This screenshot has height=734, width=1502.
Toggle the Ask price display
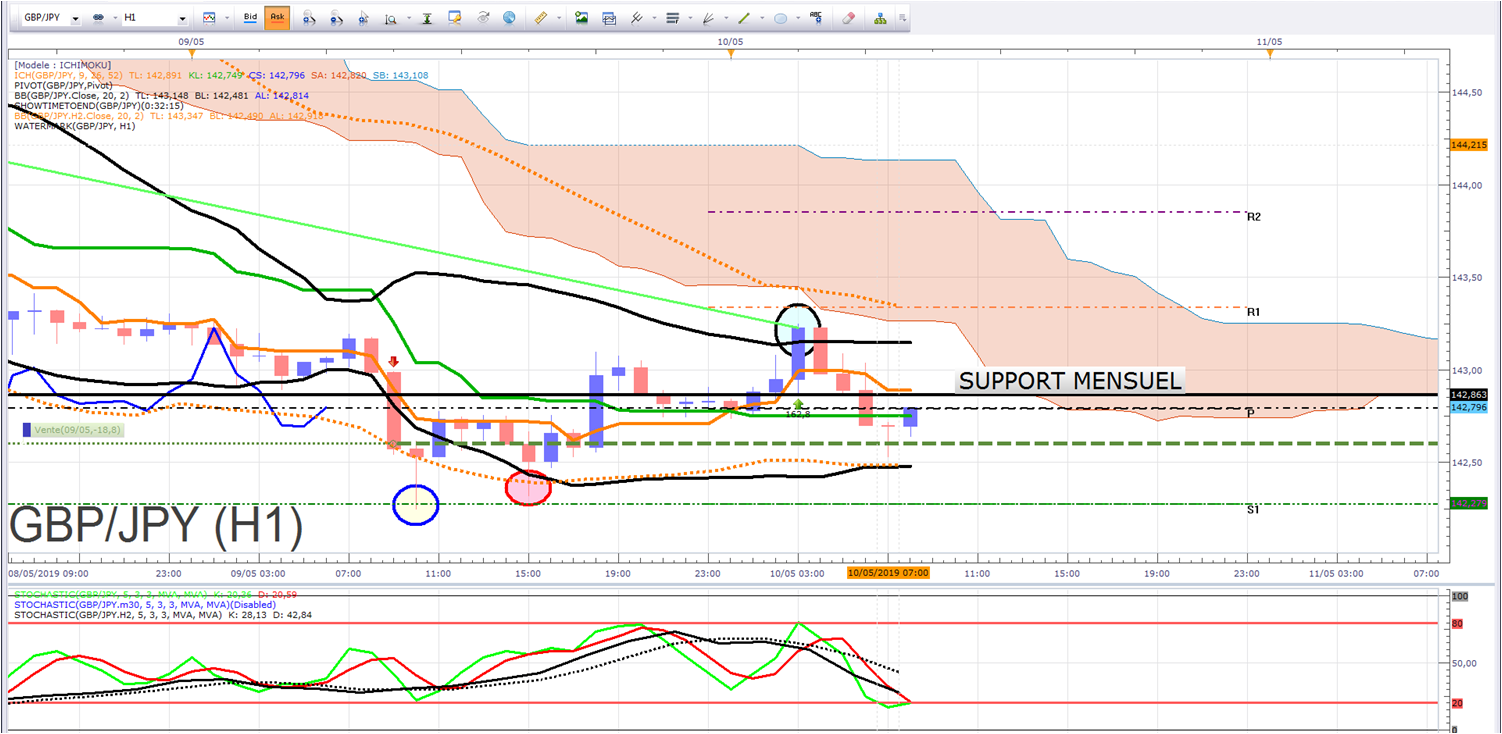[277, 18]
